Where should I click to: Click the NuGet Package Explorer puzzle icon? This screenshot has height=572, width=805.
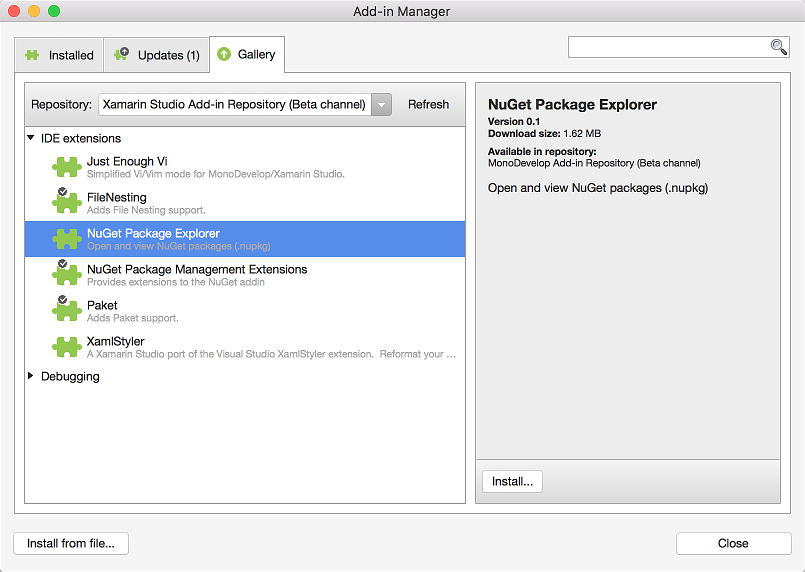pos(67,239)
